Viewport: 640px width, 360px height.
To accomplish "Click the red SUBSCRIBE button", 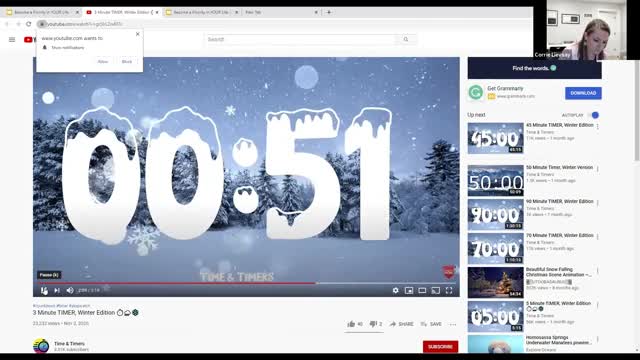I will (440, 347).
